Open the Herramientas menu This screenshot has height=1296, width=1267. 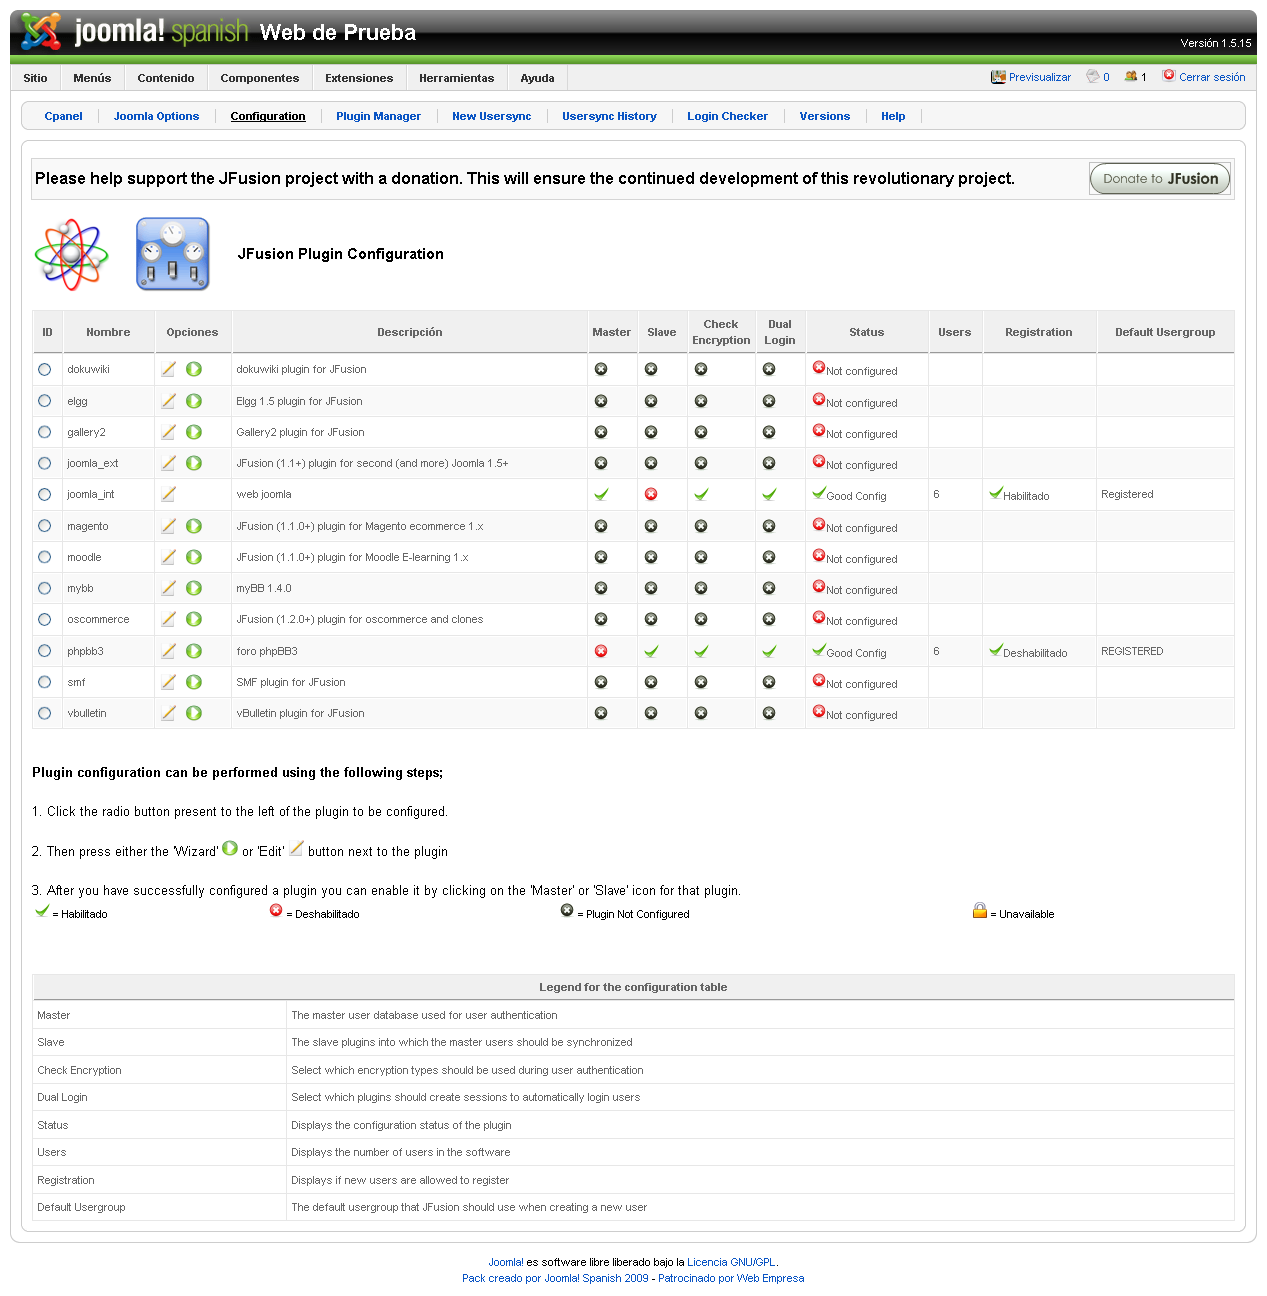click(x=457, y=78)
